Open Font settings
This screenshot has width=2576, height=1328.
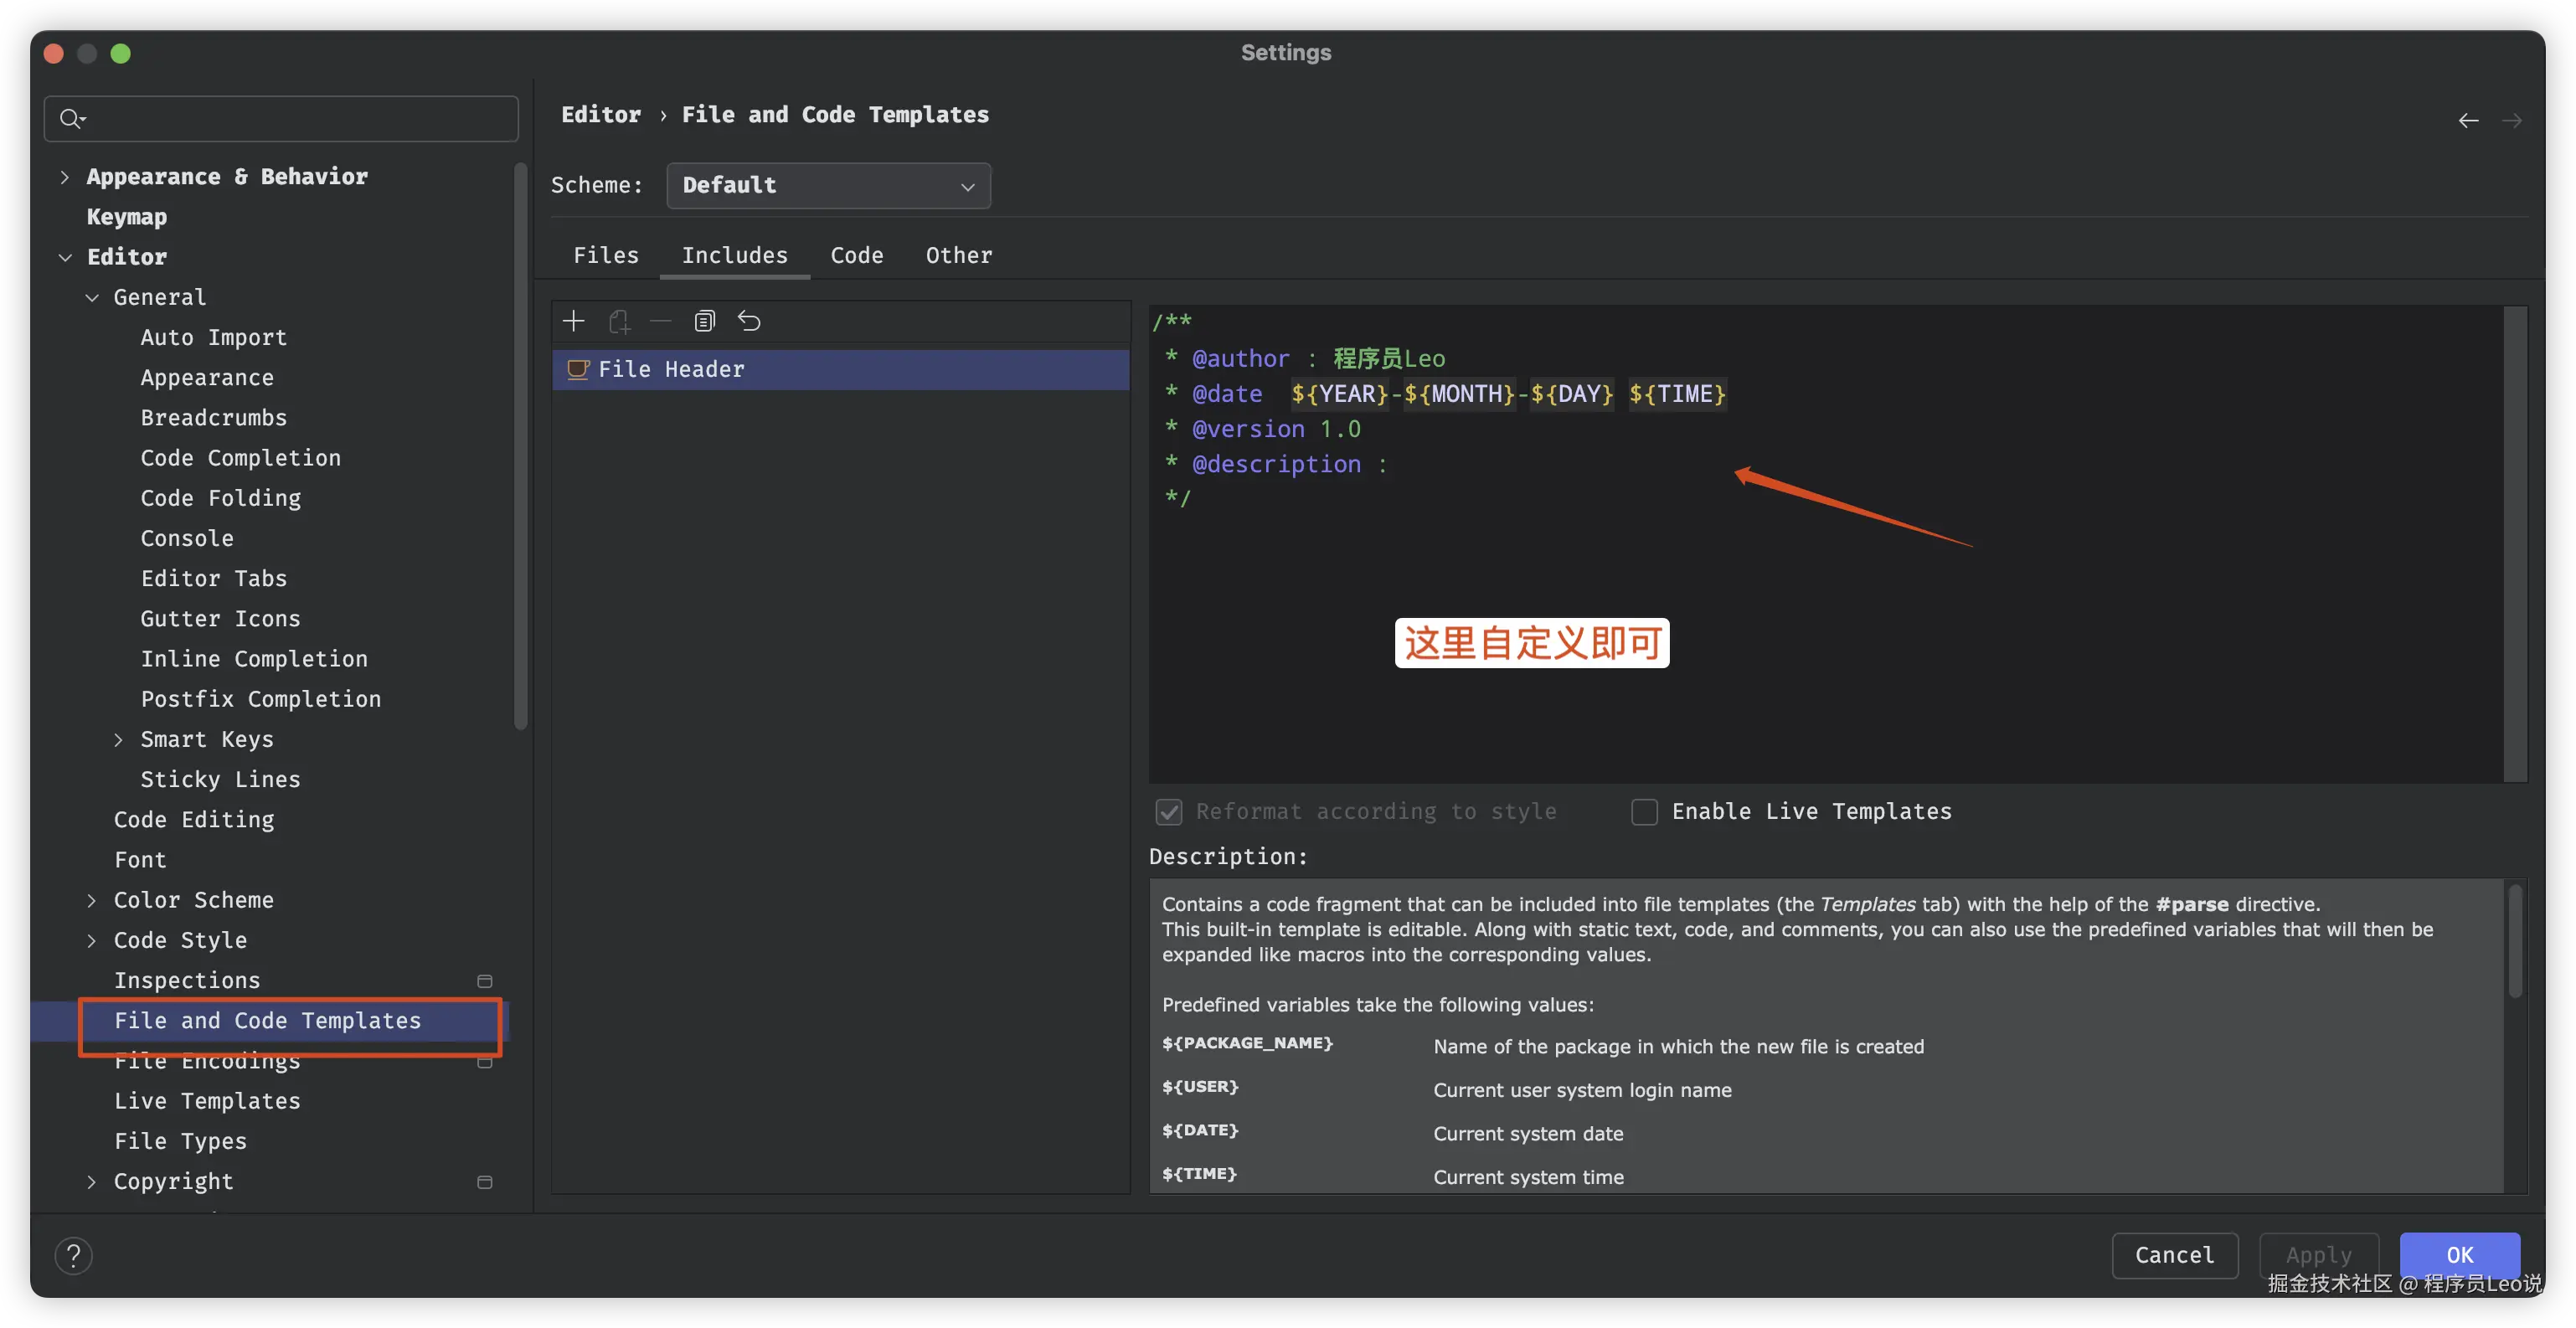tap(140, 860)
